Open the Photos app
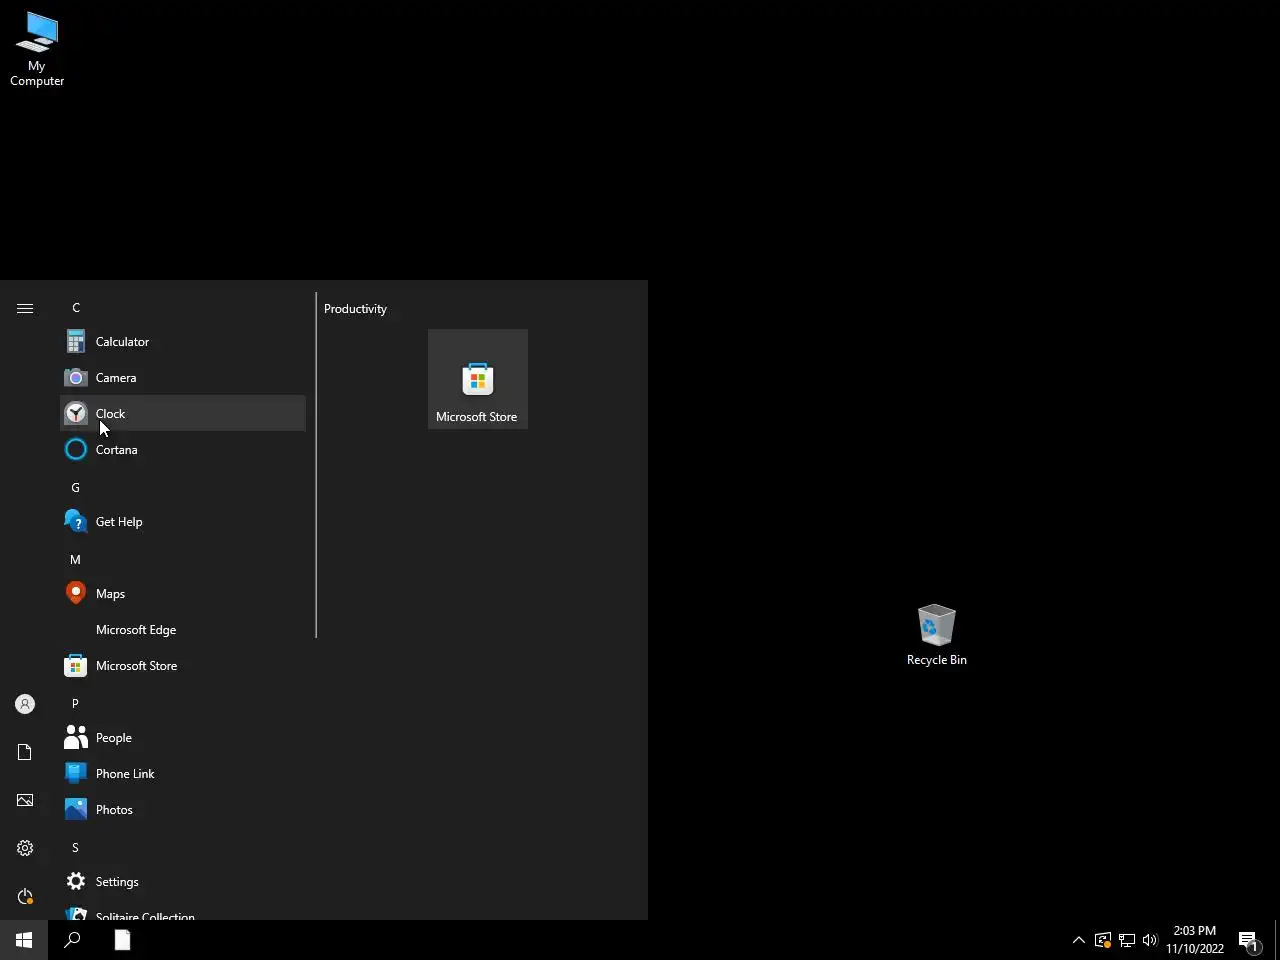The width and height of the screenshot is (1280, 960). point(183,810)
